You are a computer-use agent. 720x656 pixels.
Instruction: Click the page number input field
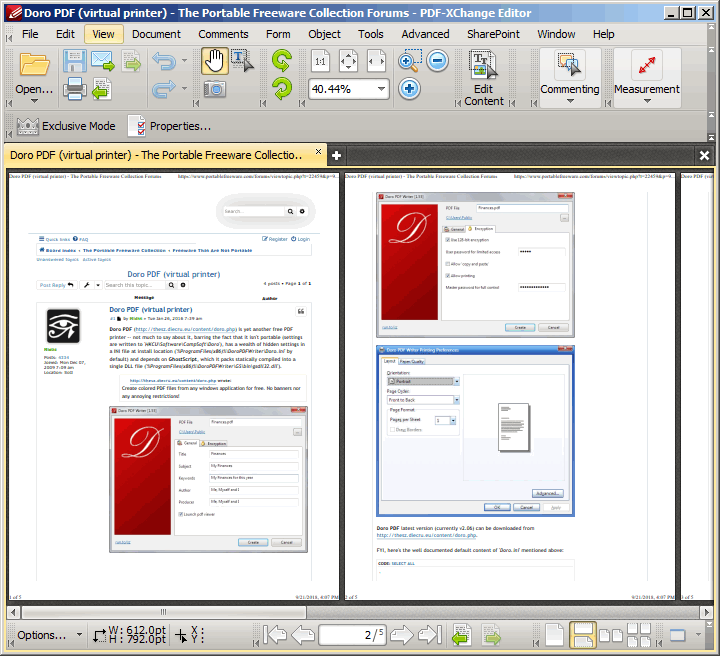352,635
